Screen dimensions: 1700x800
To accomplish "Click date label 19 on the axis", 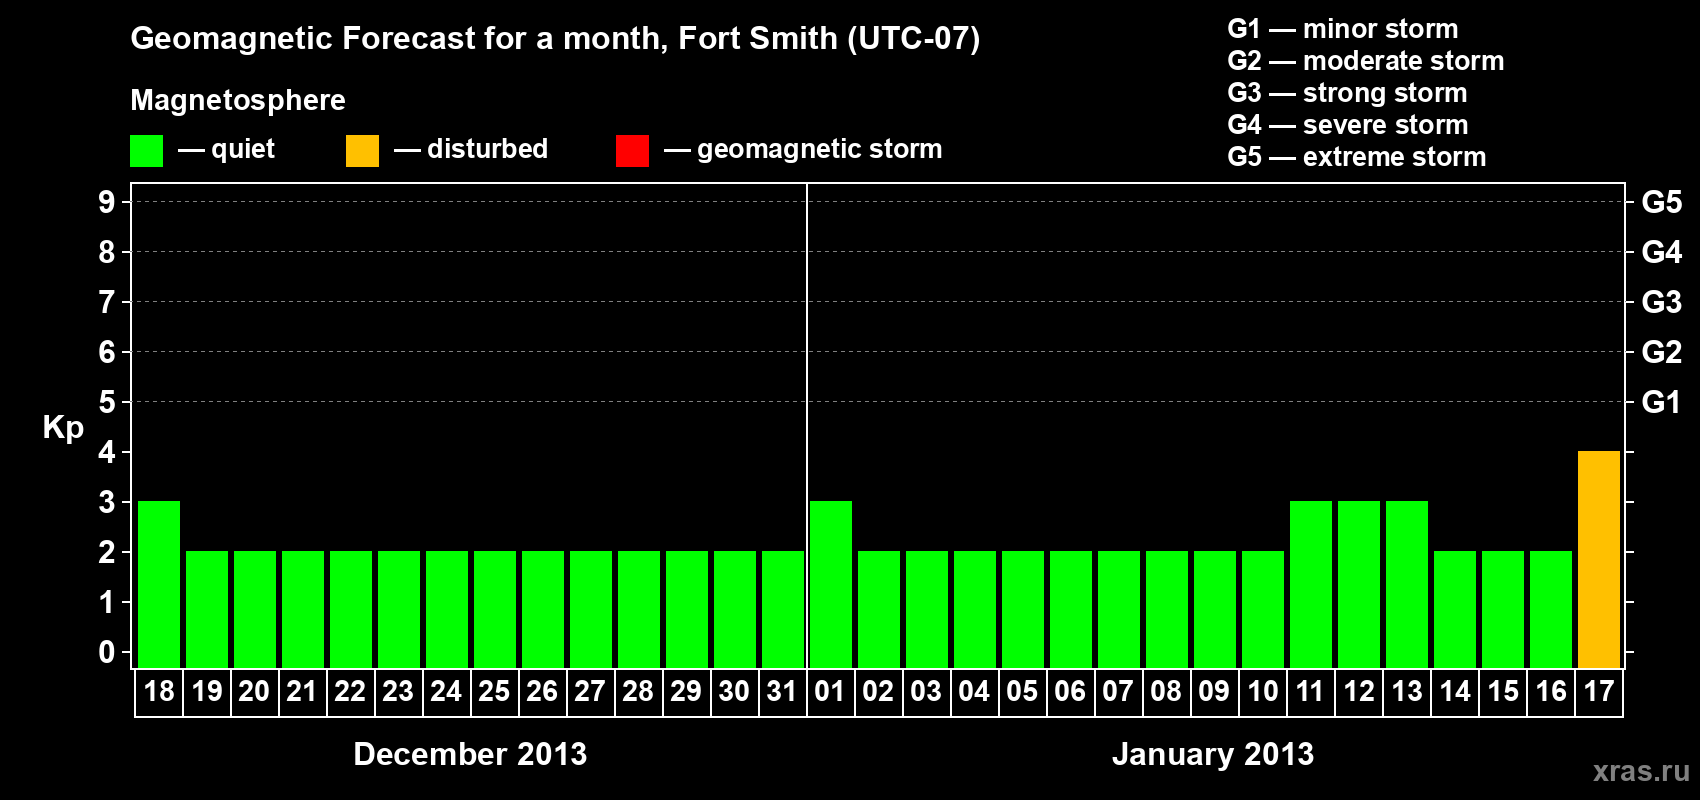I will 207,692.
